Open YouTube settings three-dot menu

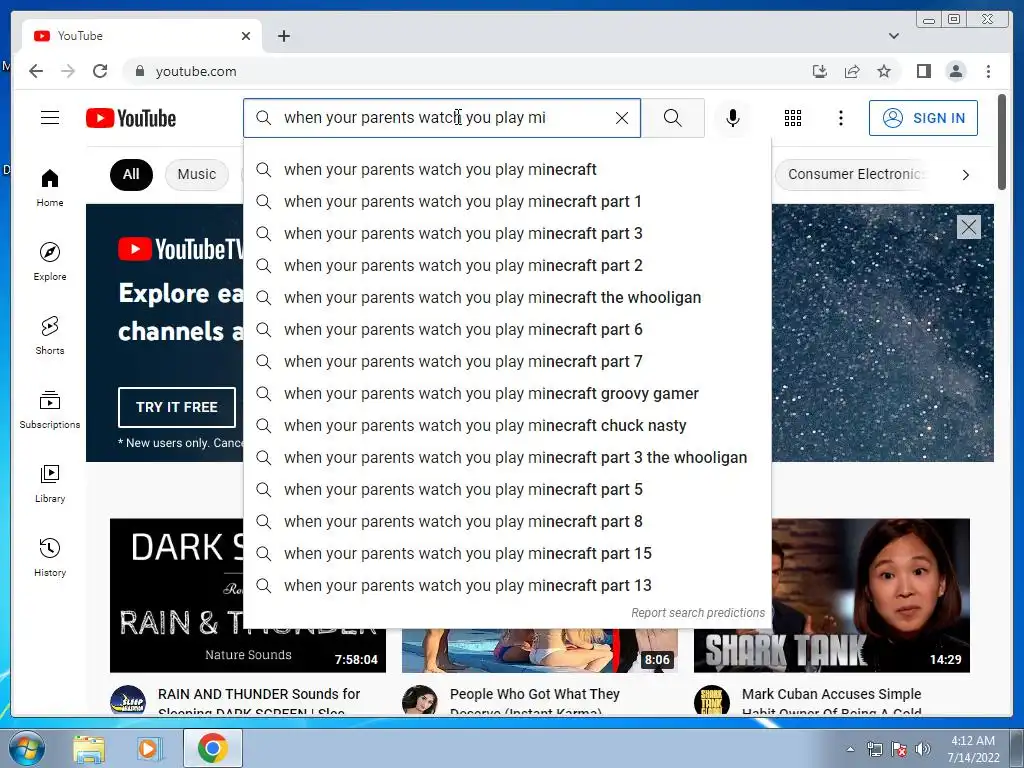(841, 118)
